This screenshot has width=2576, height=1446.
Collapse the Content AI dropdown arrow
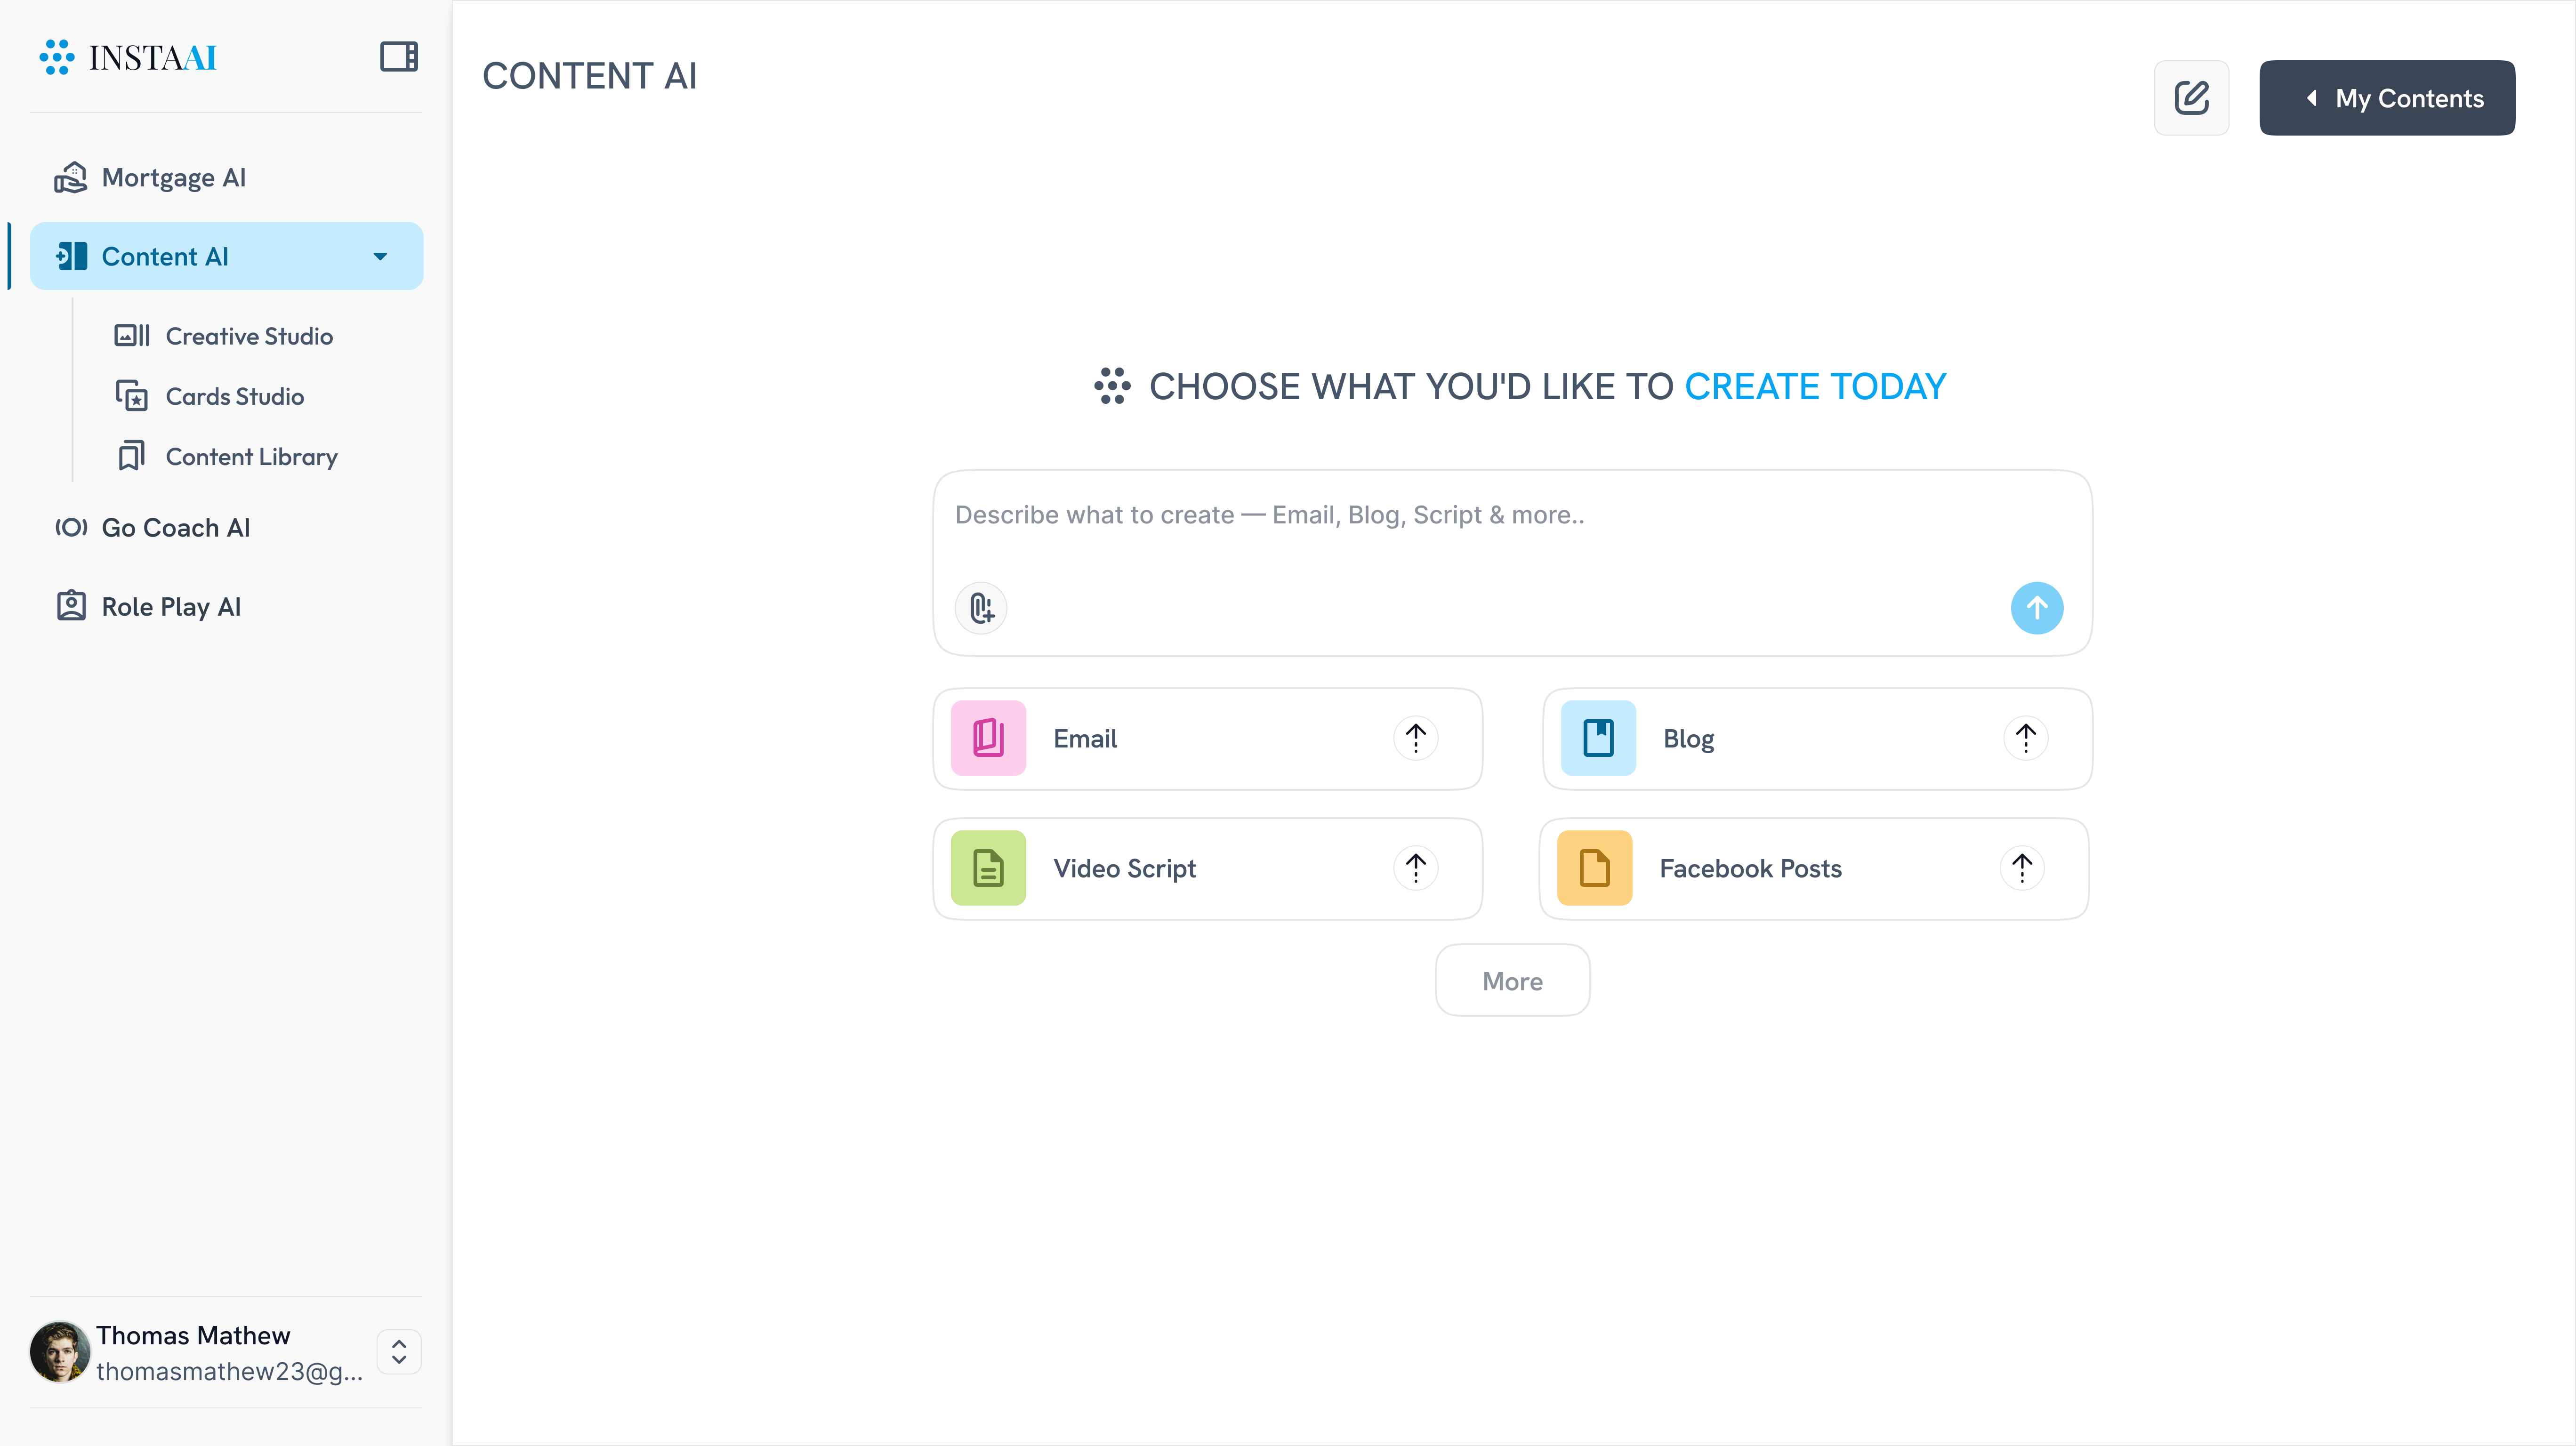point(380,257)
